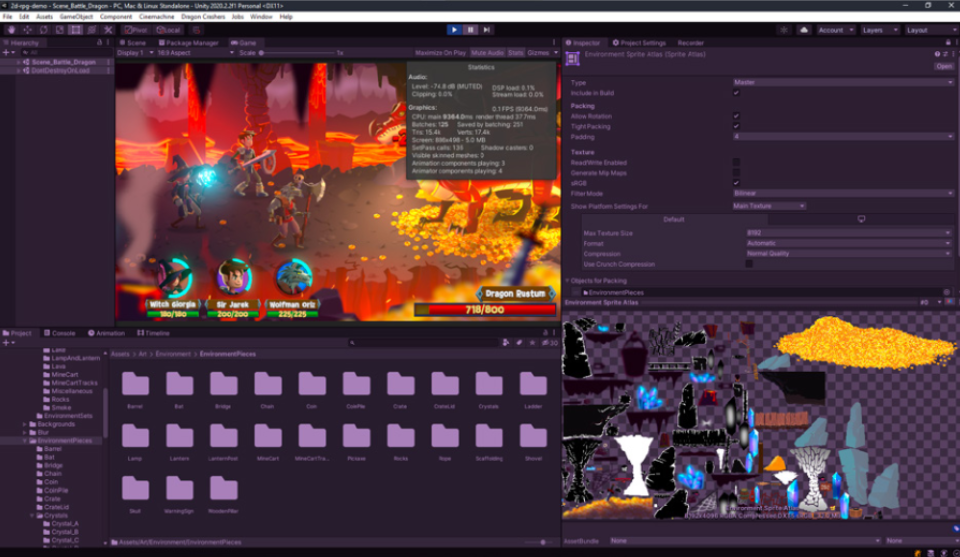Open the Type dropdown set to Master
This screenshot has width=960, height=557.
point(843,82)
